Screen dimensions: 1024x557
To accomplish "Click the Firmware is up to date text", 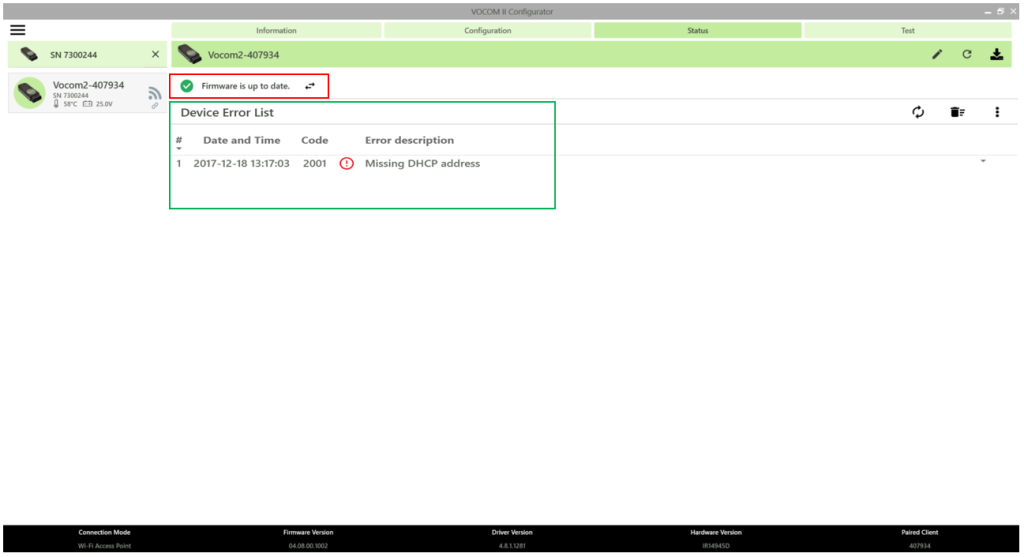I will [246, 86].
